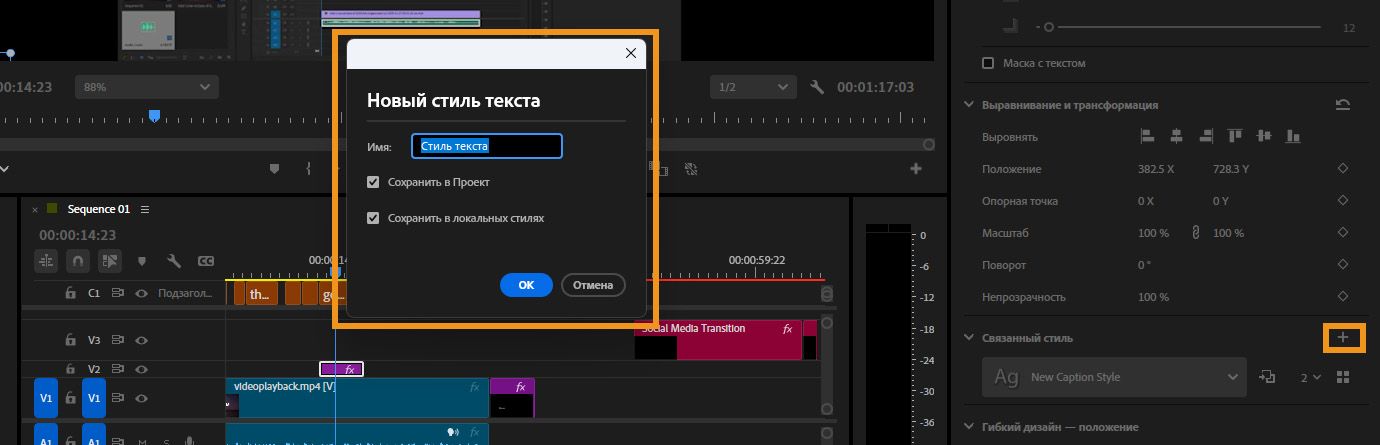Uncheck 'Сохранить в Проект' checkbox

click(373, 183)
